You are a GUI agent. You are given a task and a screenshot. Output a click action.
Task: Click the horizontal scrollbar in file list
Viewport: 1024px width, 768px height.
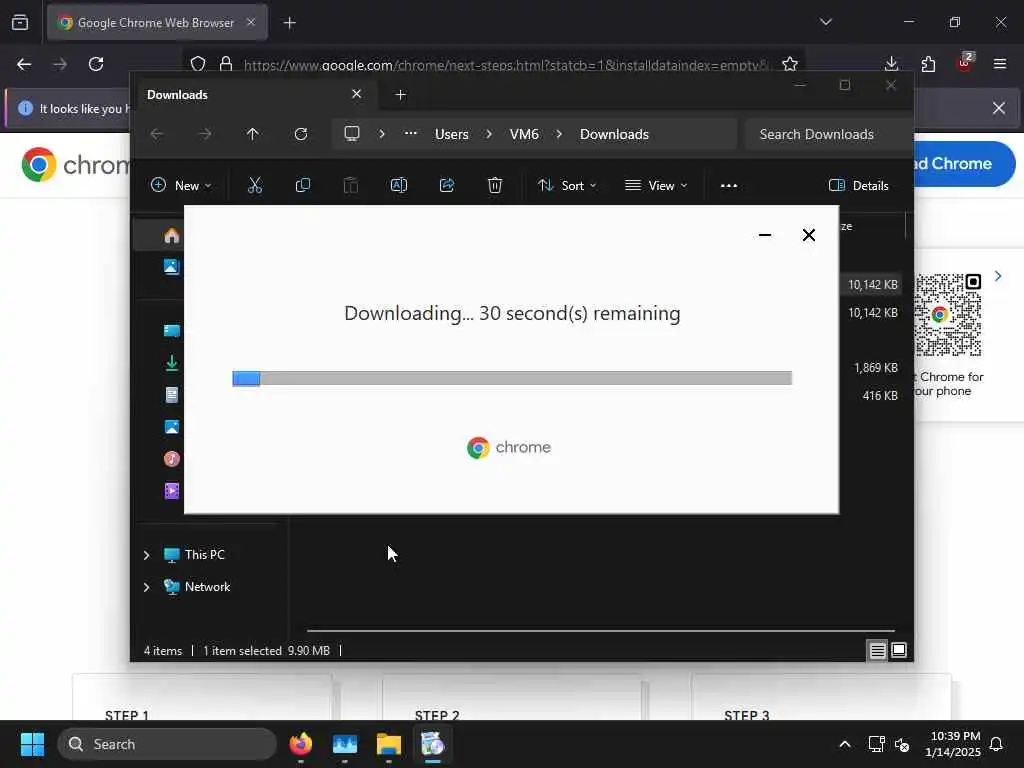601,631
